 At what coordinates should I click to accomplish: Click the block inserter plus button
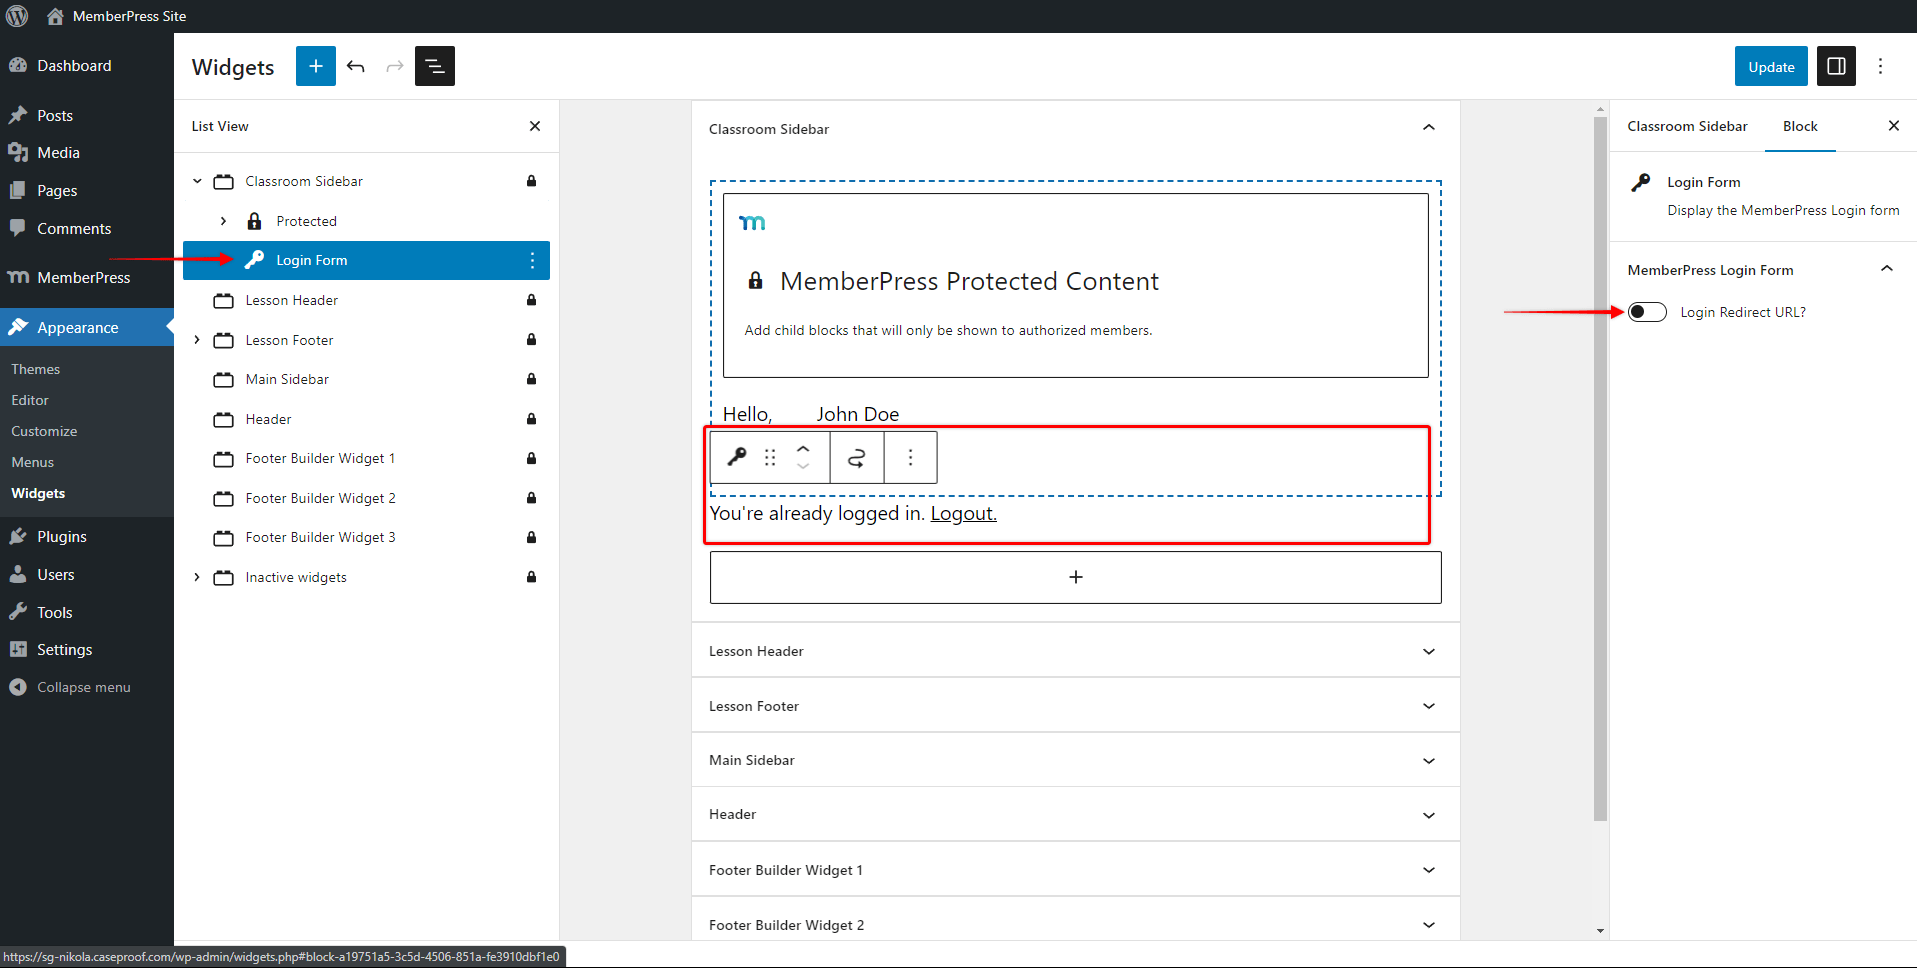[316, 66]
